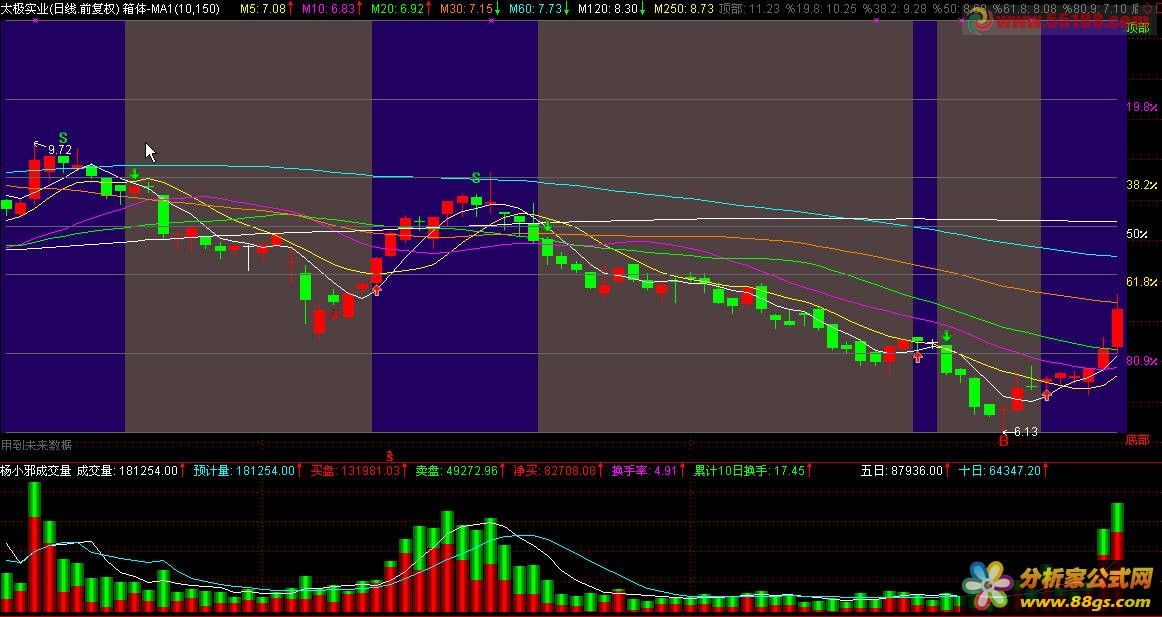
Task: Click the green down arrow after the first S
Action: pos(134,174)
